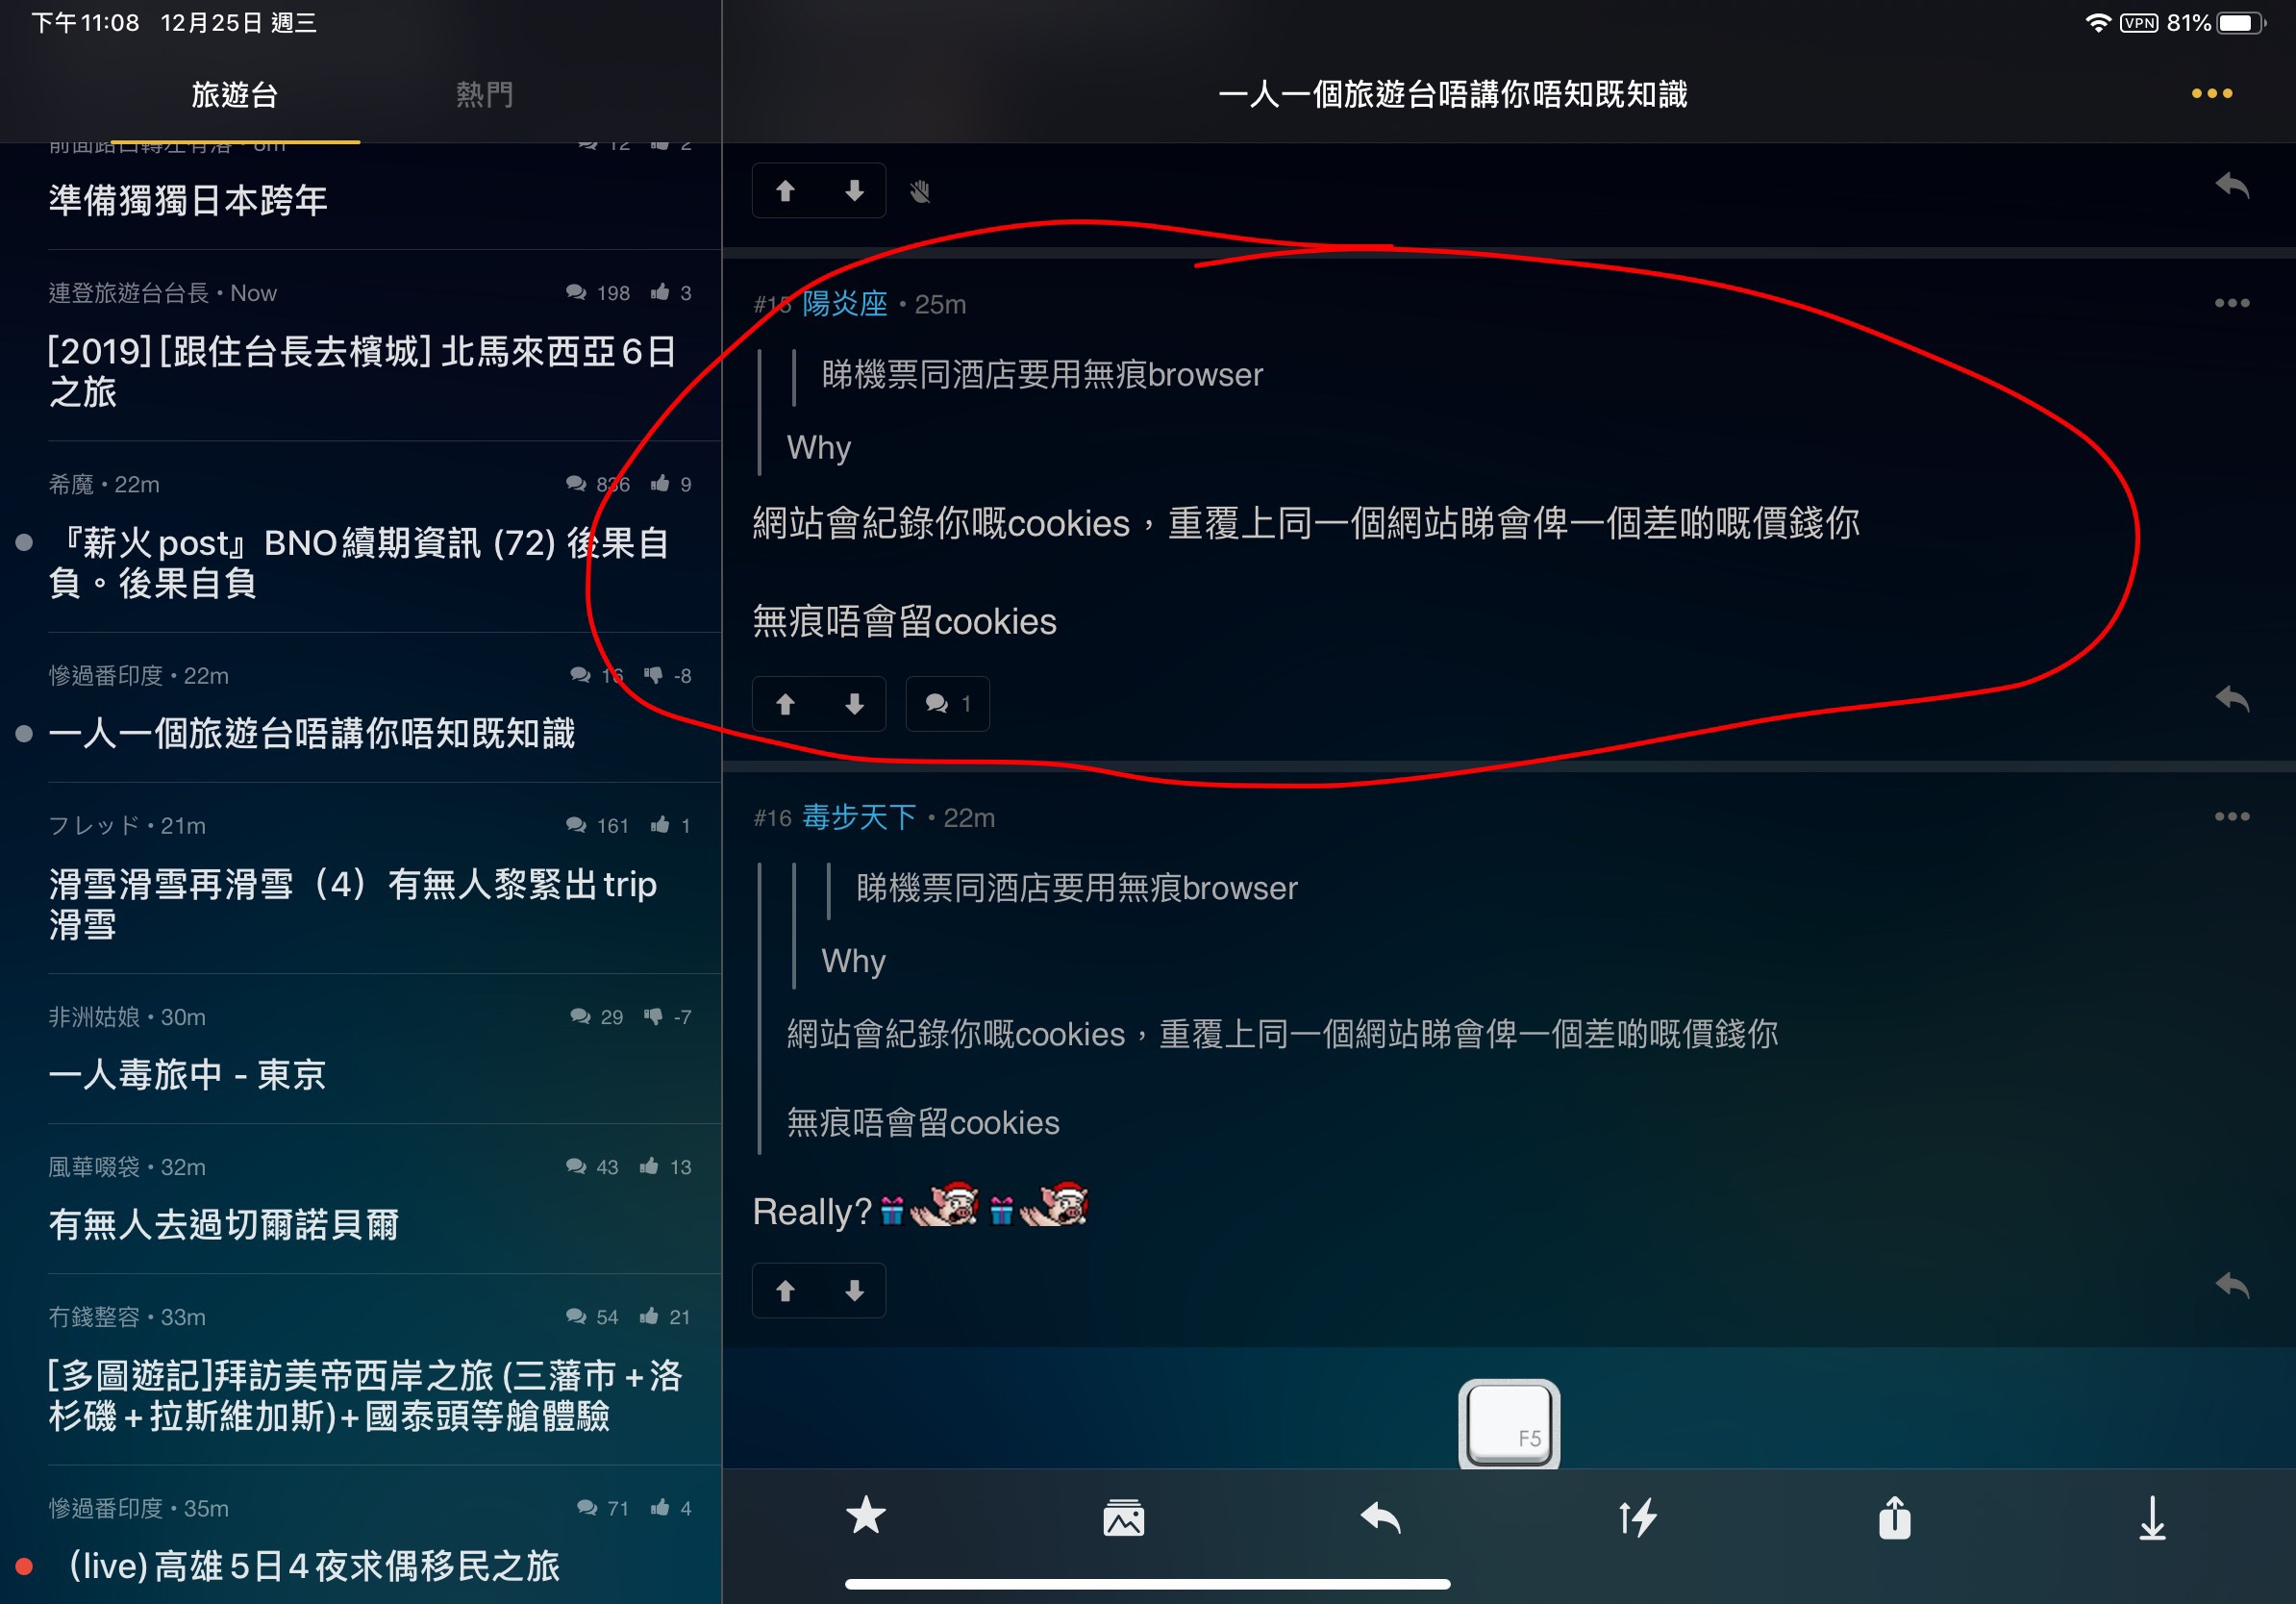Image resolution: width=2296 pixels, height=1604 pixels.
Task: Open the image gallery icon in bottom toolbar
Action: [1123, 1518]
